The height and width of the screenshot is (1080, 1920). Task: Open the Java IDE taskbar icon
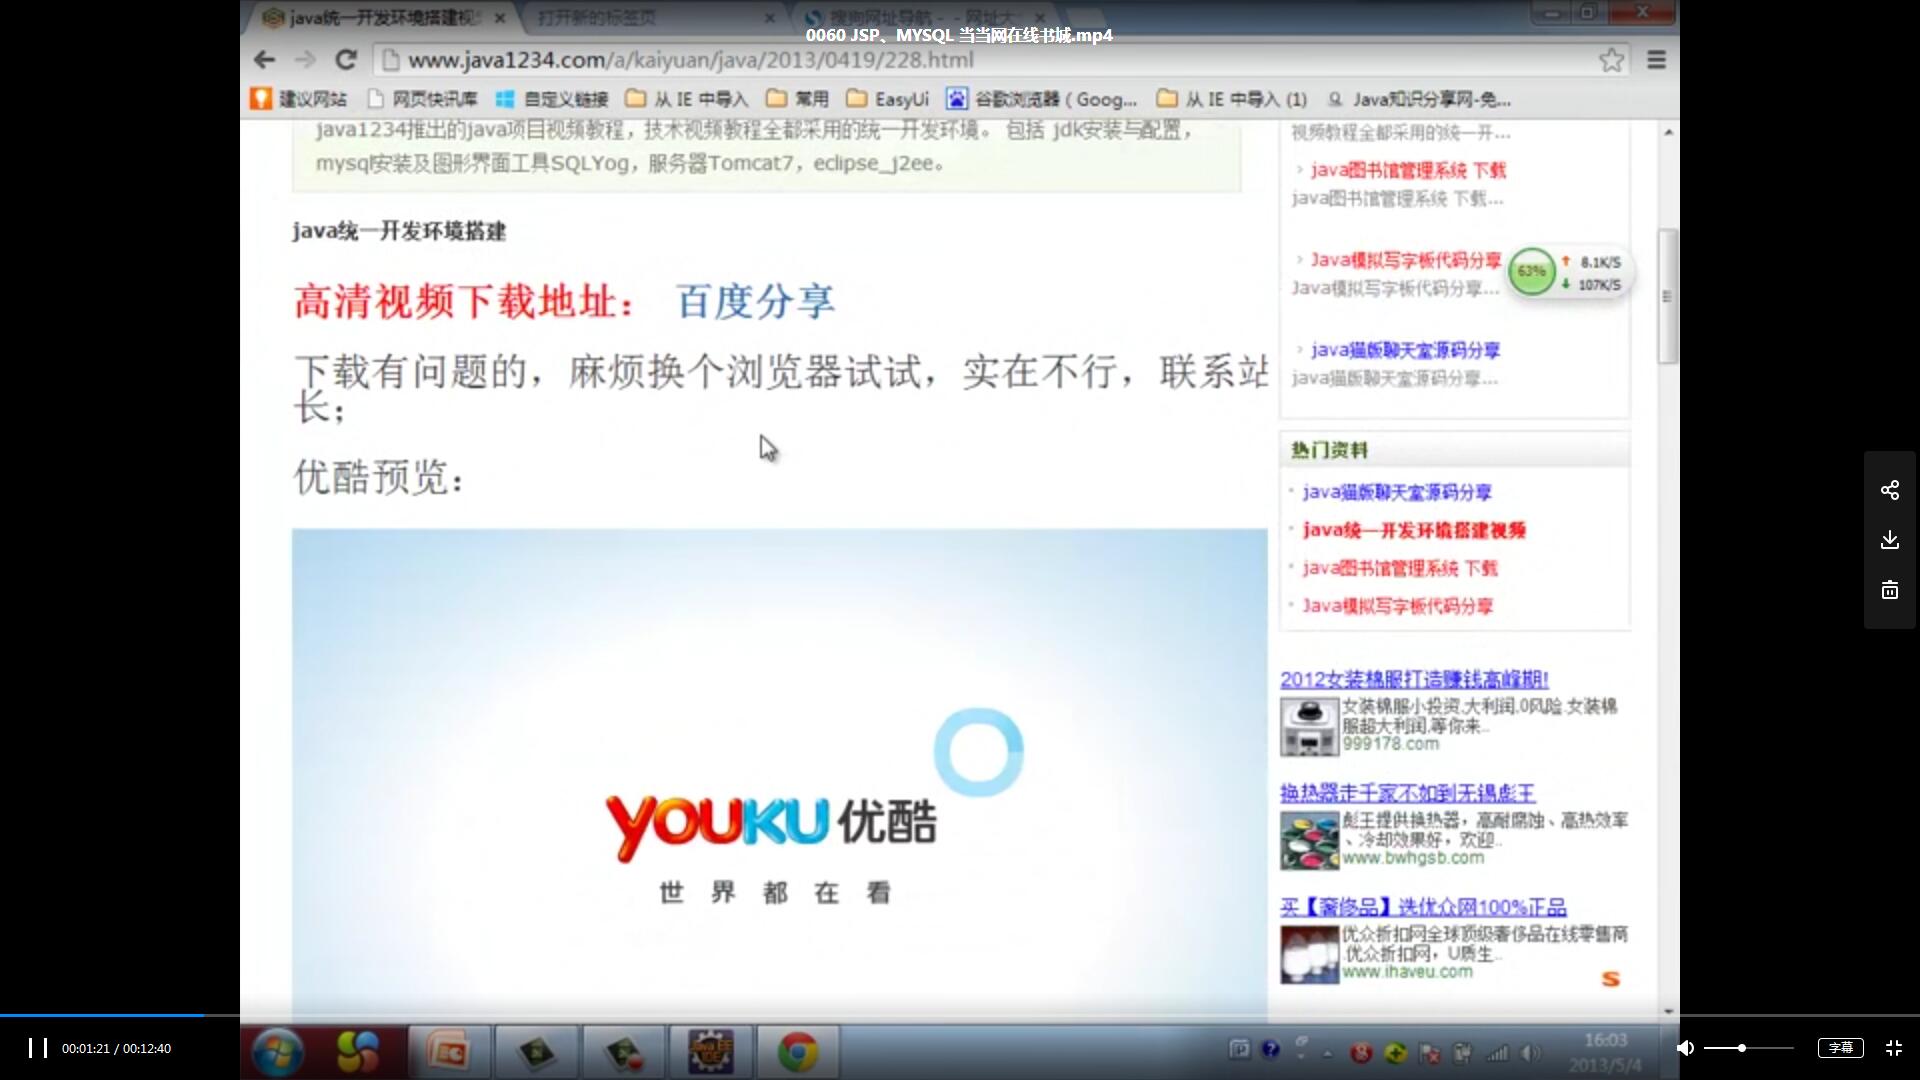710,1052
